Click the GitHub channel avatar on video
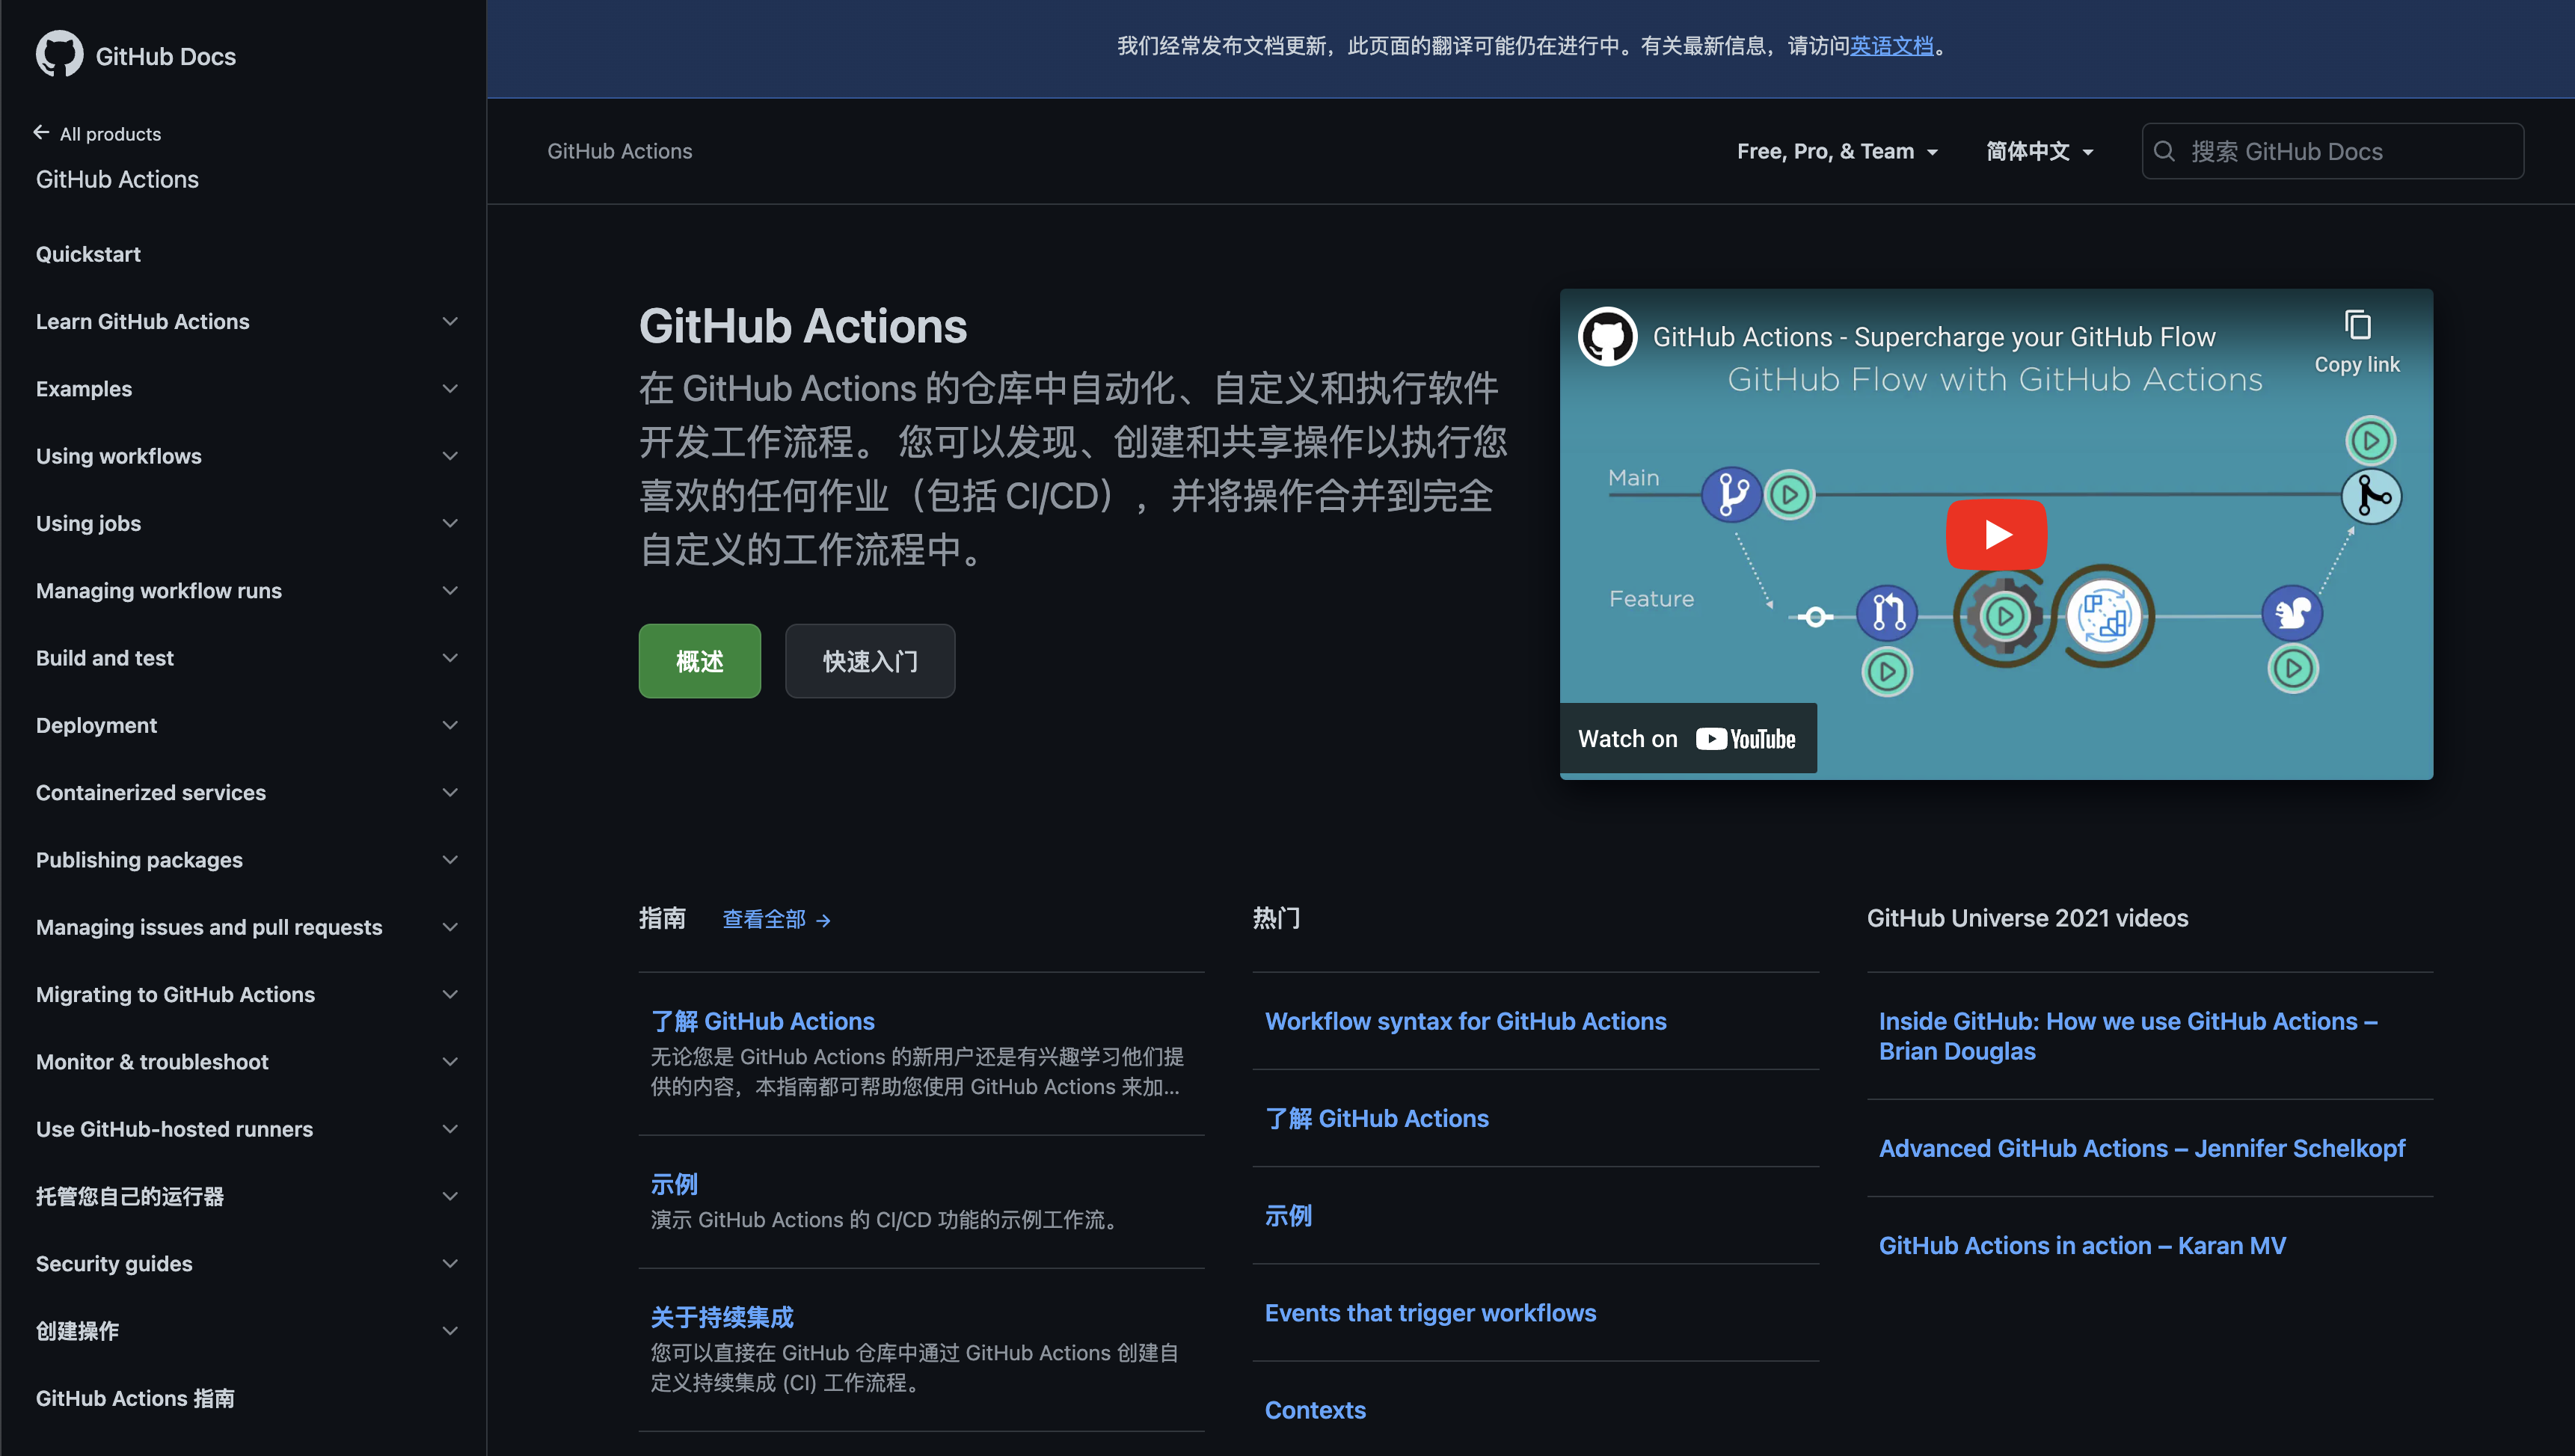The width and height of the screenshot is (2575, 1456). (x=1607, y=337)
